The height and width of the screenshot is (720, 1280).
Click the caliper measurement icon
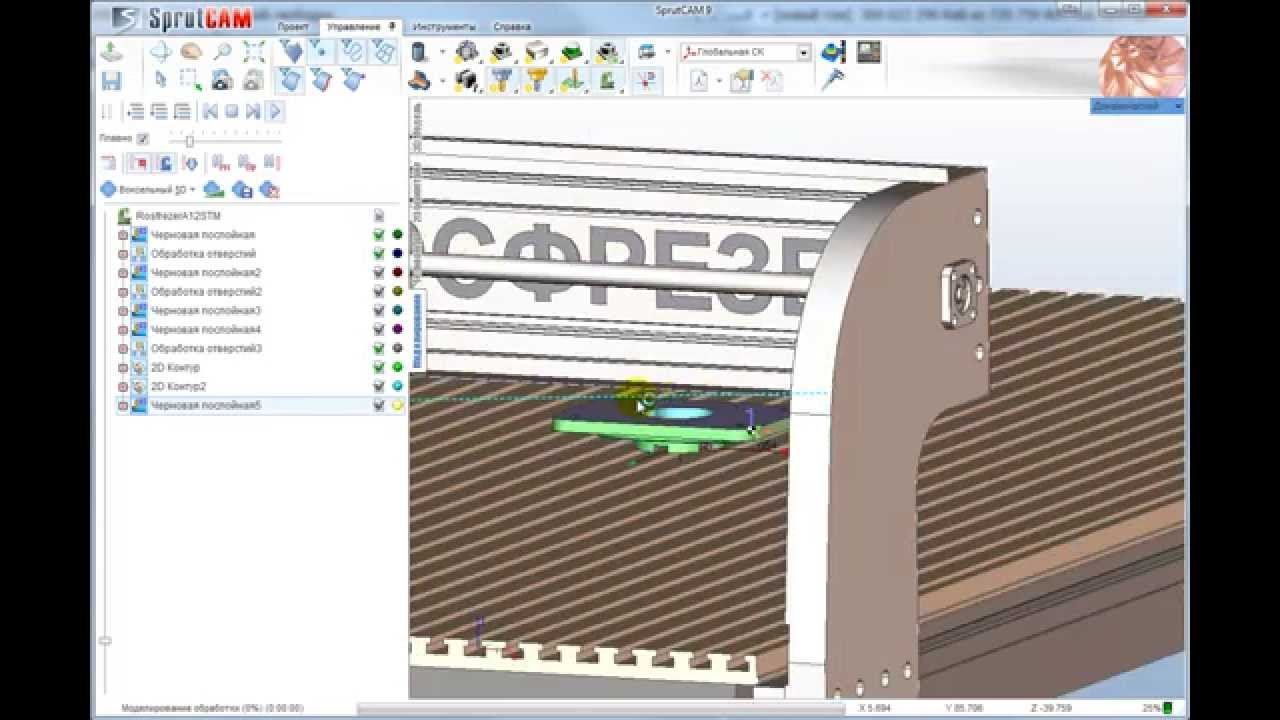click(x=832, y=80)
